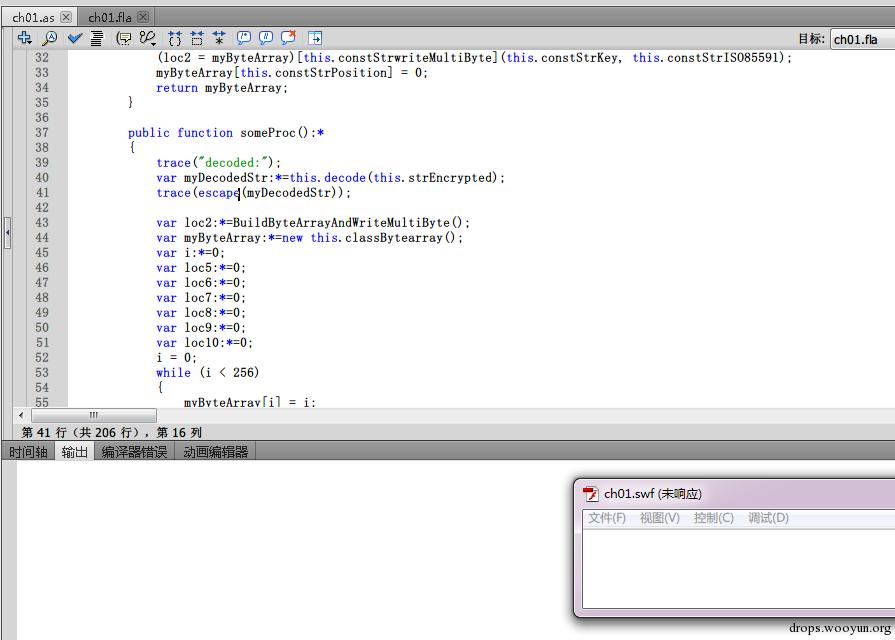The width and height of the screenshot is (895, 640).
Task: Apply Auto Format to the script
Action: point(97,38)
